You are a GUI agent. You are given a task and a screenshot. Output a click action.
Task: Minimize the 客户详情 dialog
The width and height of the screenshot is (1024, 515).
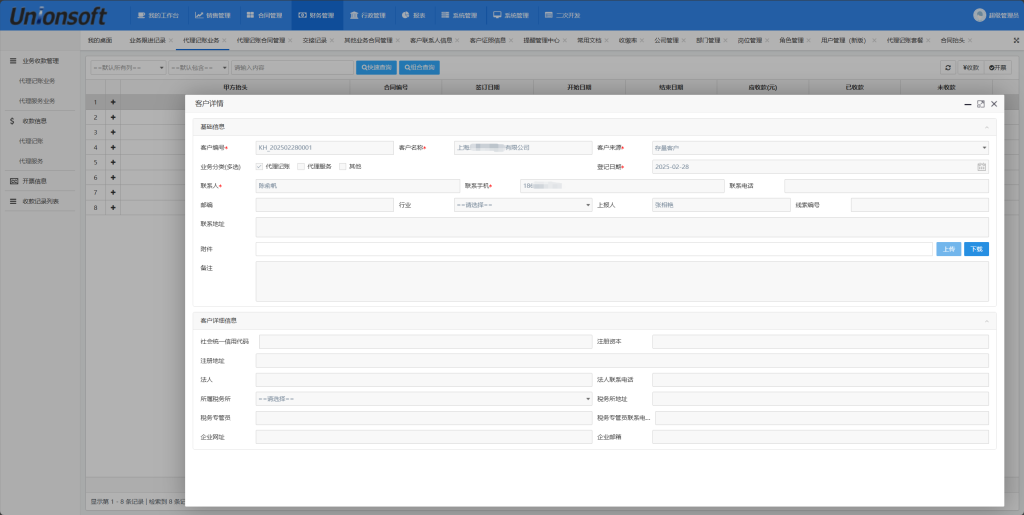pos(968,104)
